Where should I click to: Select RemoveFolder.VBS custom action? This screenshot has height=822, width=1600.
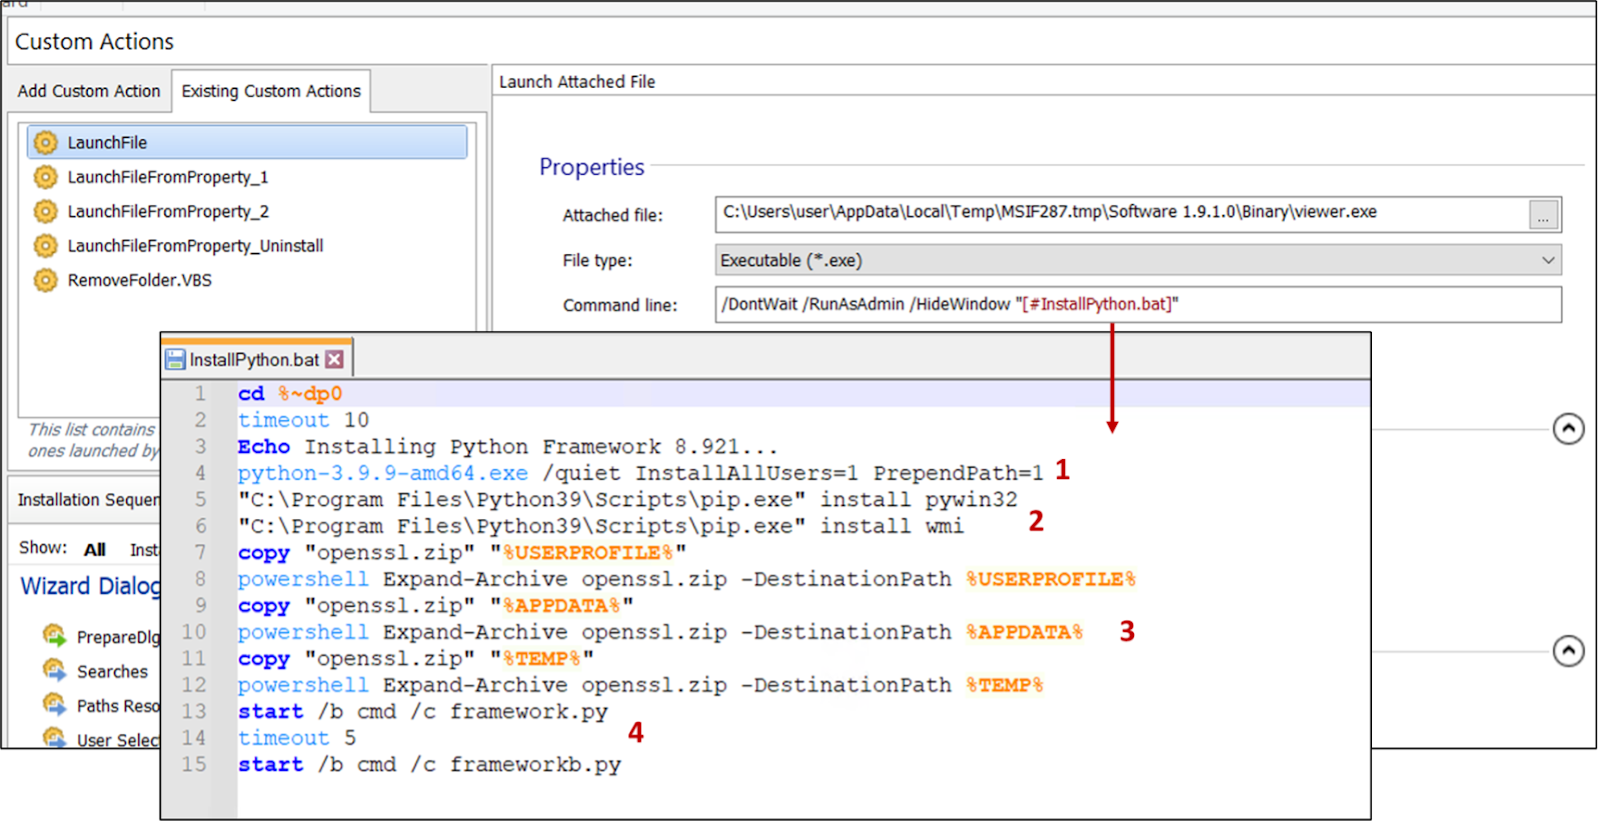140,280
